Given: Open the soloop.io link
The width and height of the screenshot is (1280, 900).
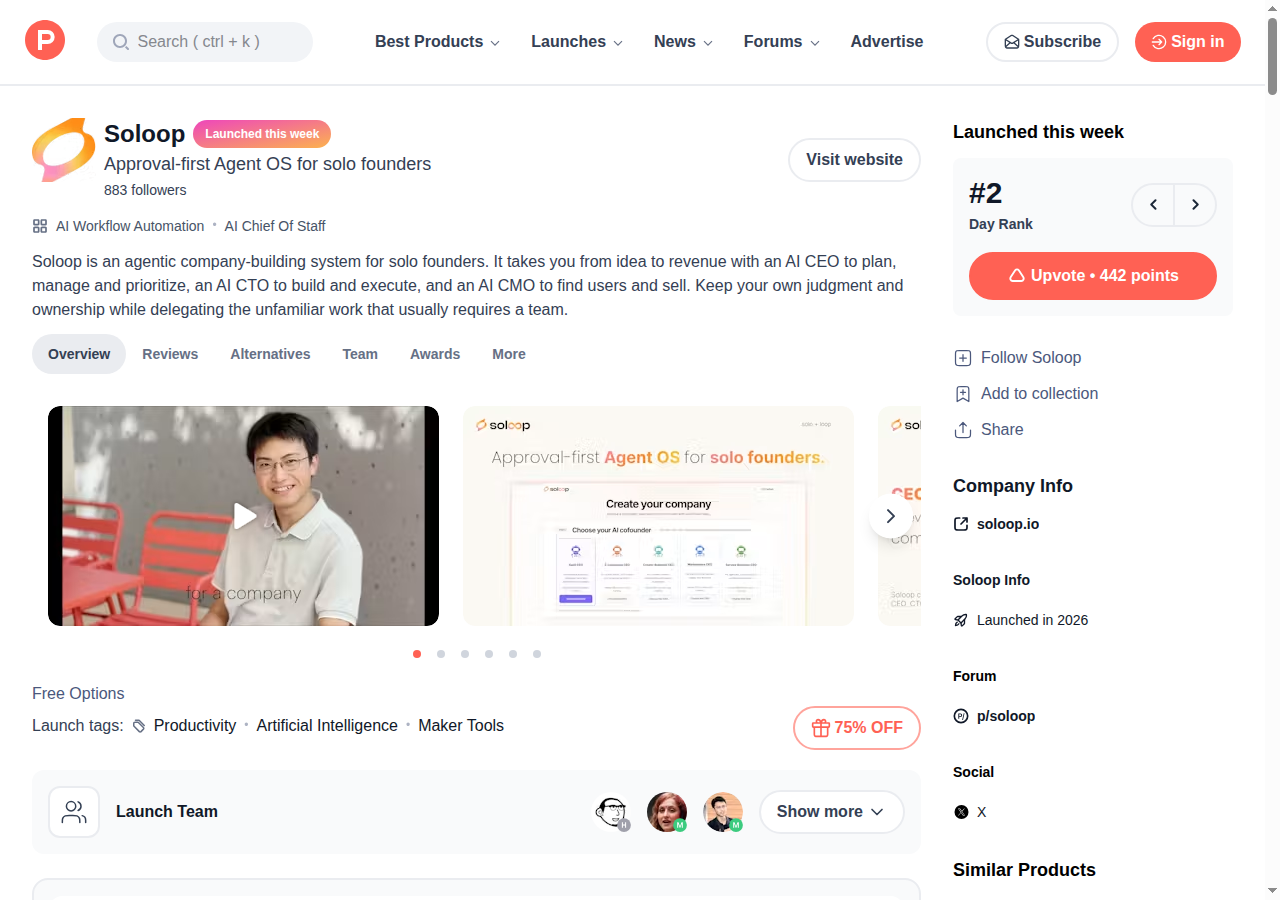Looking at the screenshot, I should pyautogui.click(x=1008, y=524).
